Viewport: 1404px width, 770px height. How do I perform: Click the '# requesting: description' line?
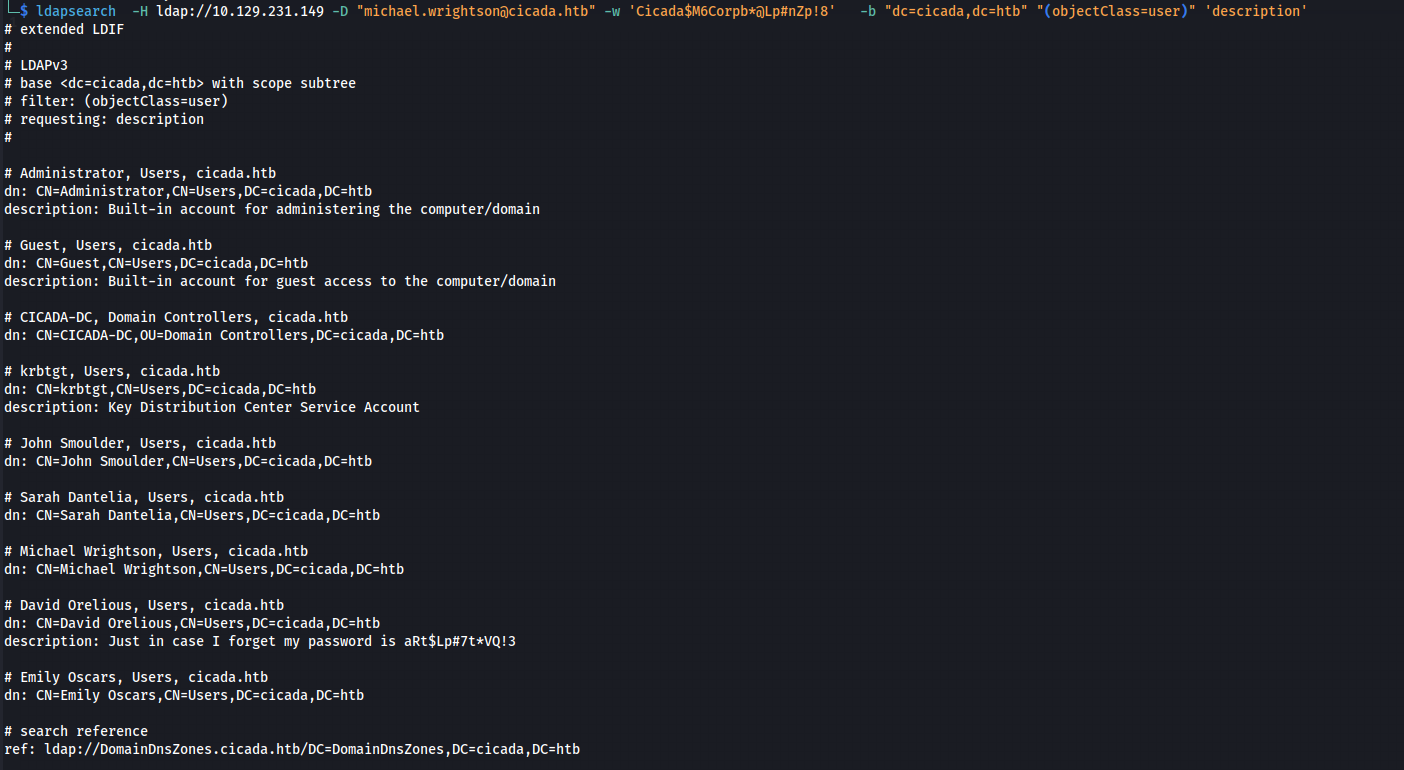point(104,119)
